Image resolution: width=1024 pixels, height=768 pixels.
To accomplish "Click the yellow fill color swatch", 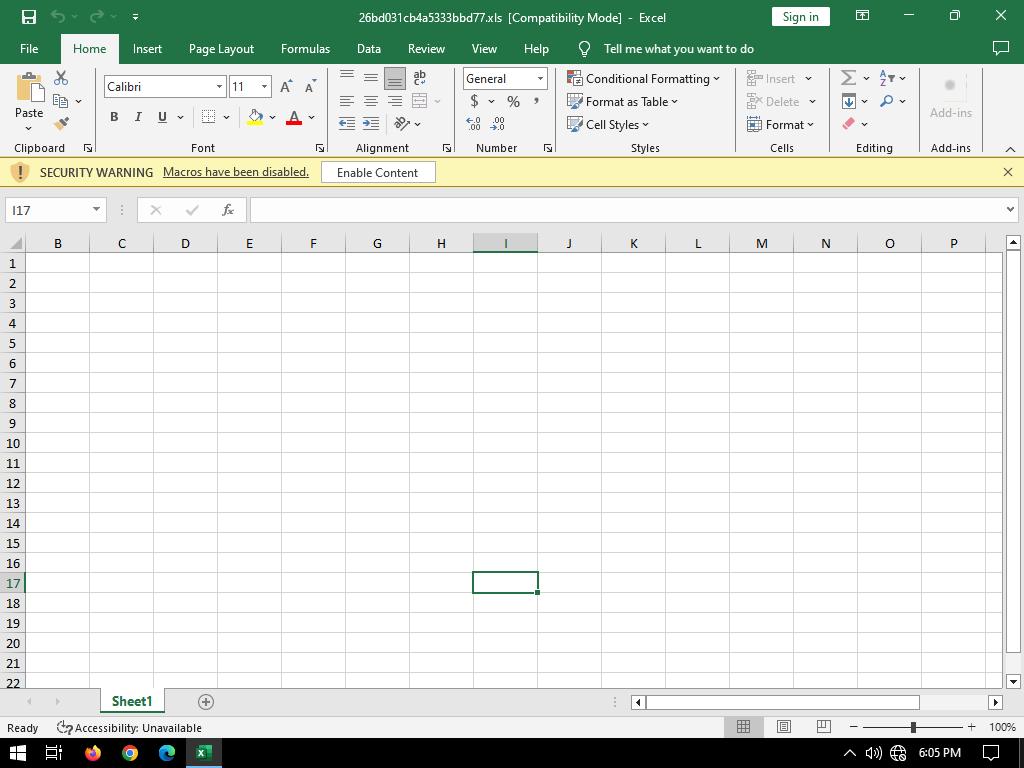I will click(255, 118).
